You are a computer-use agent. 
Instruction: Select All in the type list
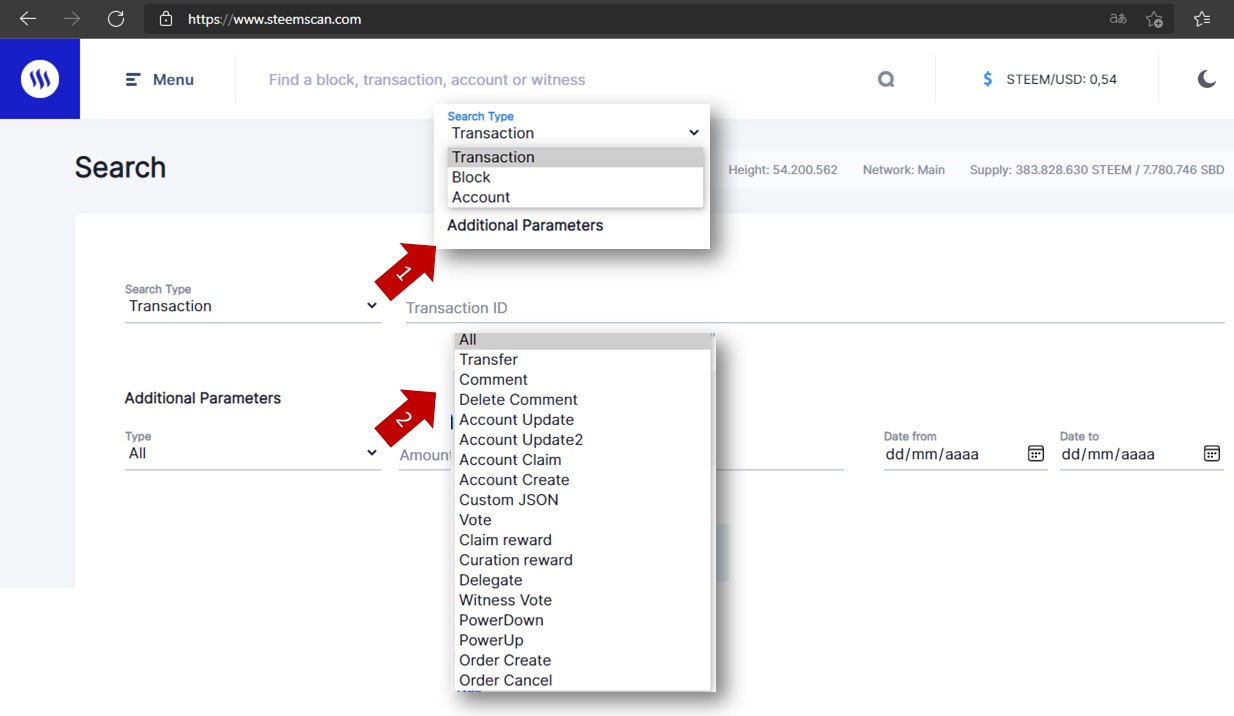click(x=583, y=340)
